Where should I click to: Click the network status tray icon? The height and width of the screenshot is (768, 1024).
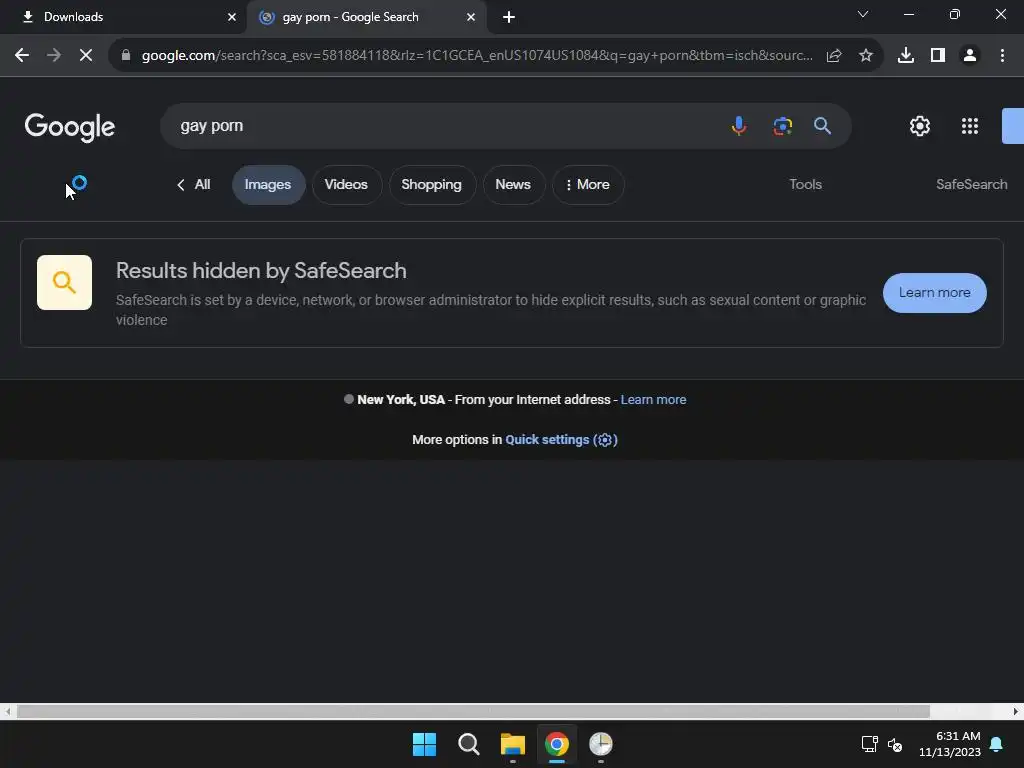point(869,744)
